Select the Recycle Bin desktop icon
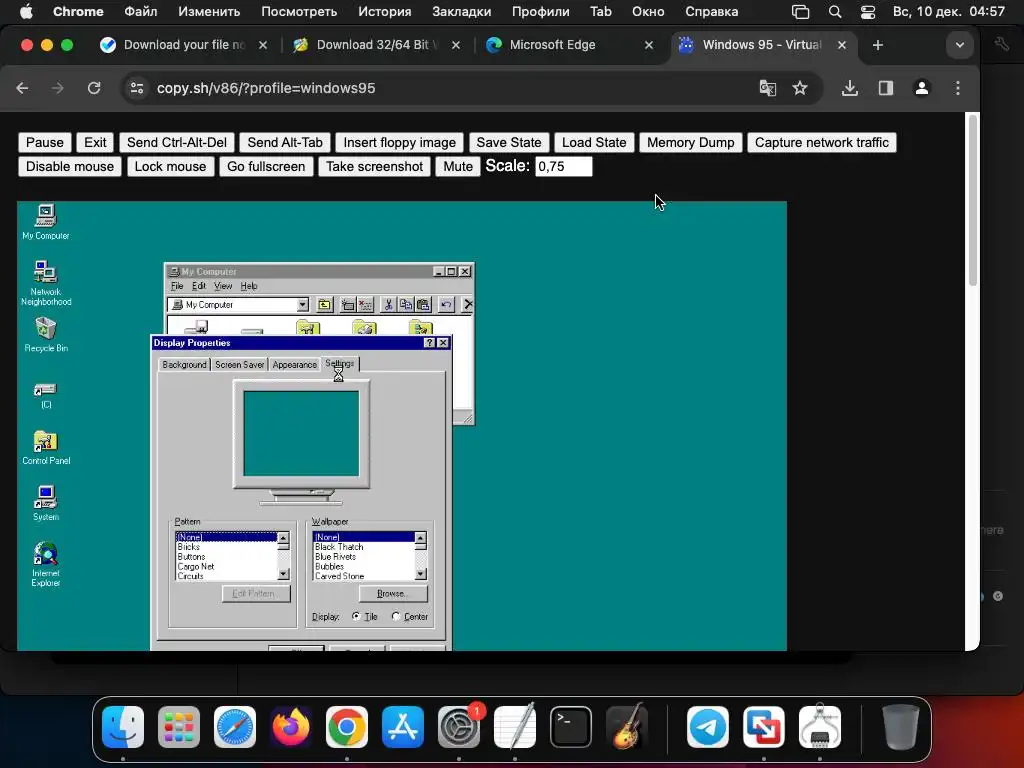This screenshot has width=1024, height=768. point(46,334)
